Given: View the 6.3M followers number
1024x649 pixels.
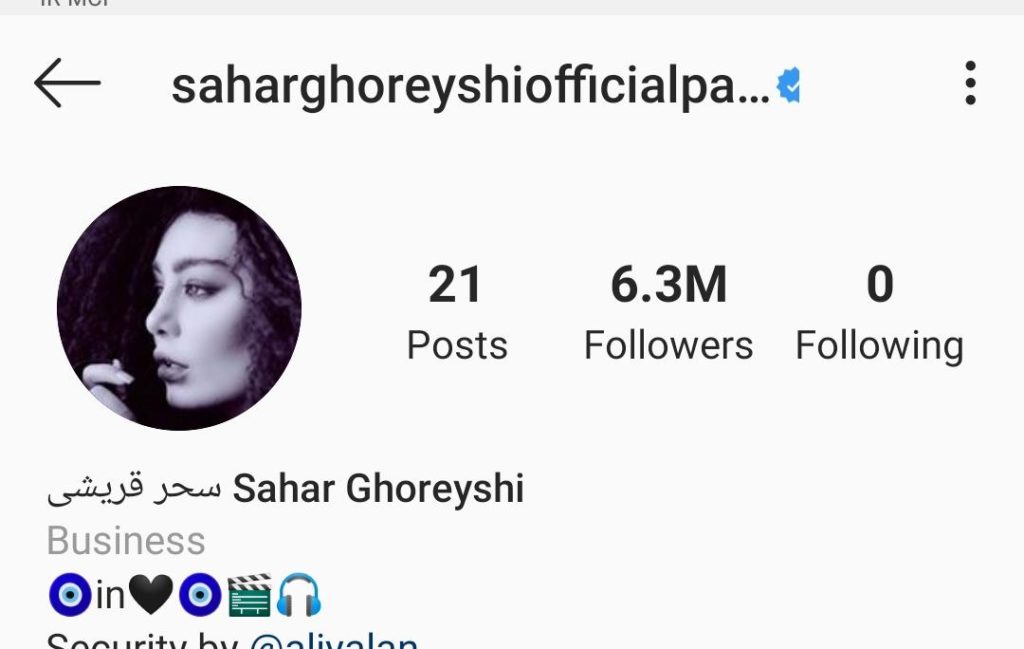Looking at the screenshot, I should 669,285.
